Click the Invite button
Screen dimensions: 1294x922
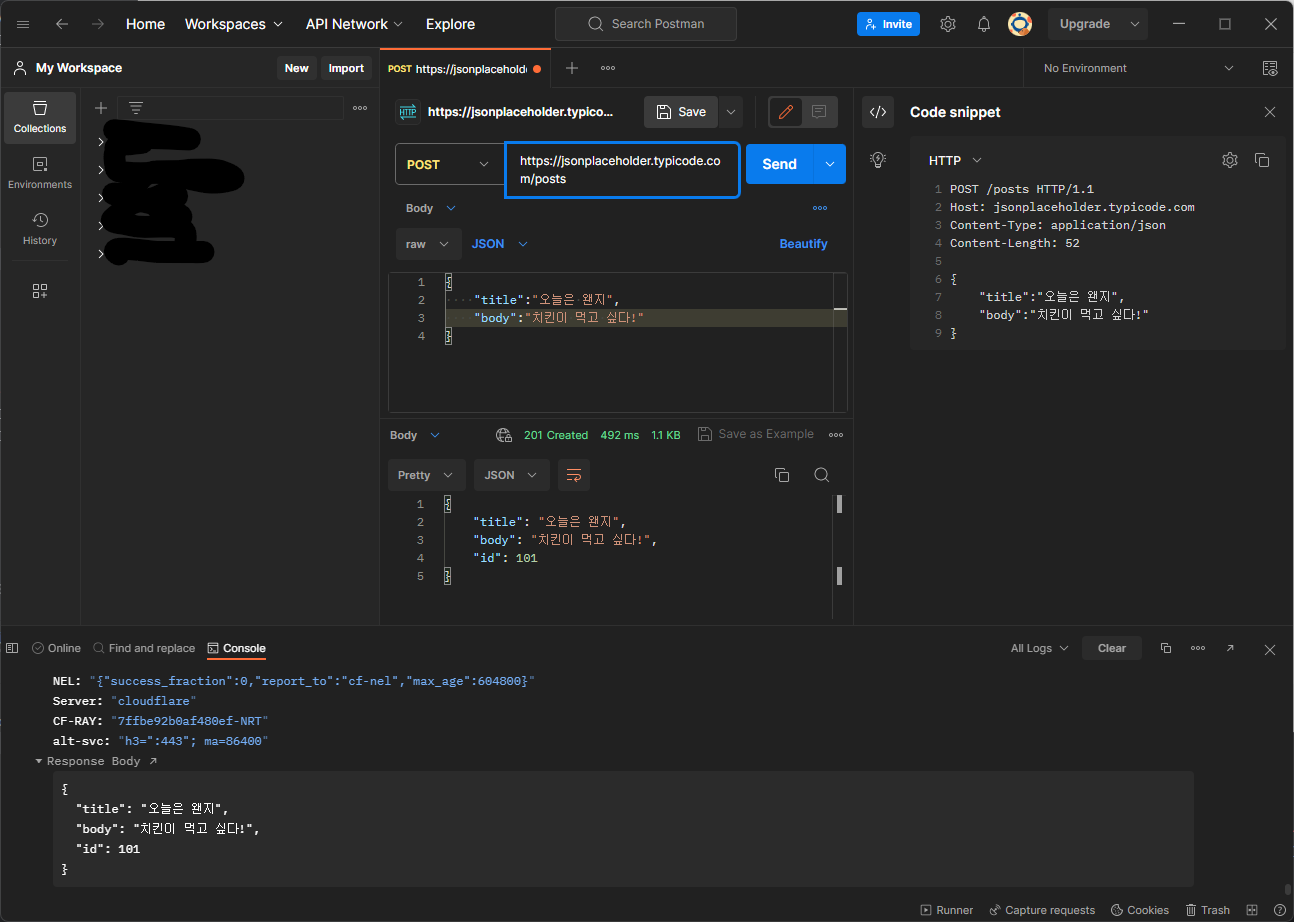pyautogui.click(x=888, y=24)
